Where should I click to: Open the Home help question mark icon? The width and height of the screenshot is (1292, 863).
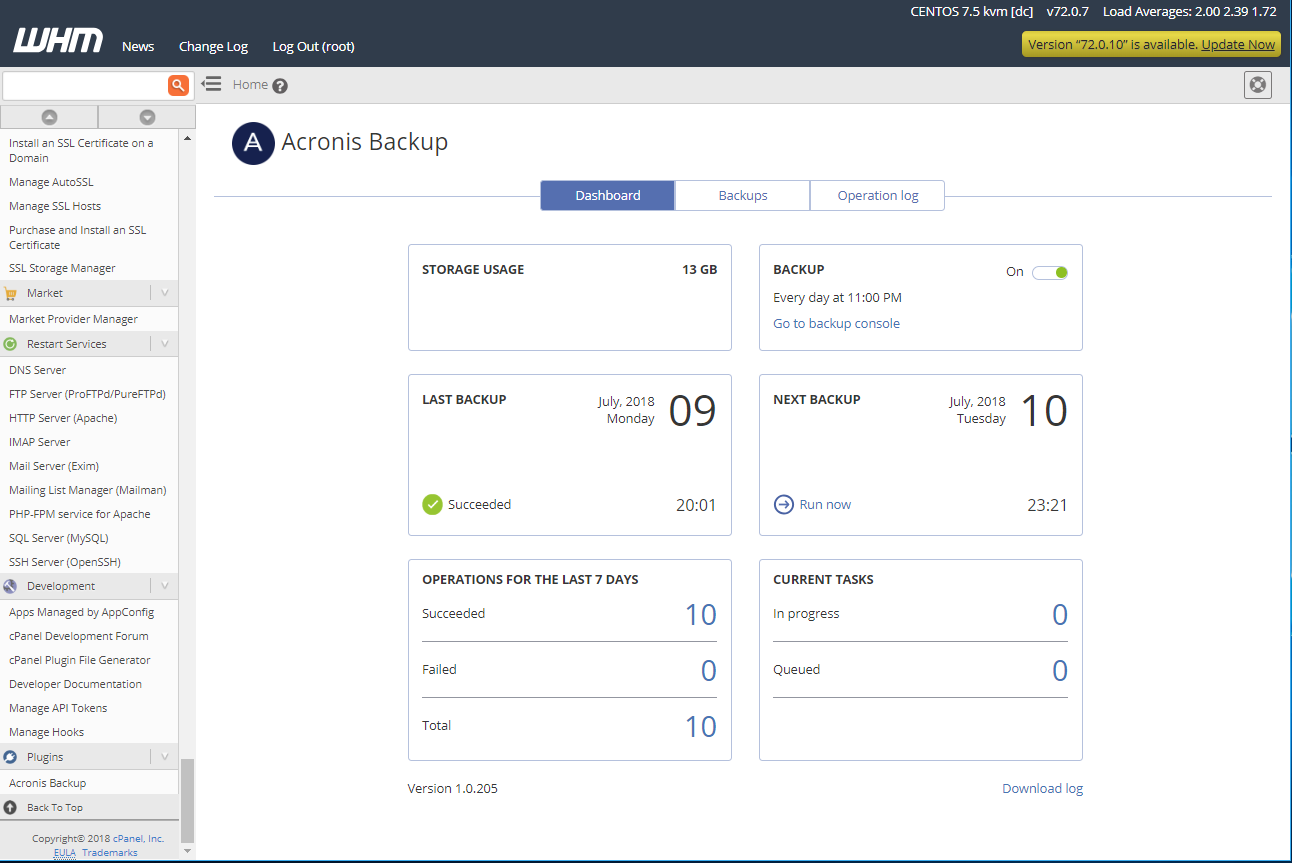[280, 86]
